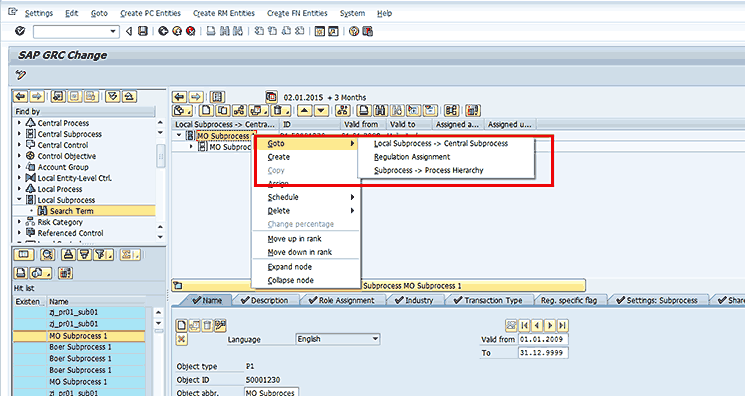The height and width of the screenshot is (396, 745).
Task: Click the last record arrow above Valid from
Action: 563,325
